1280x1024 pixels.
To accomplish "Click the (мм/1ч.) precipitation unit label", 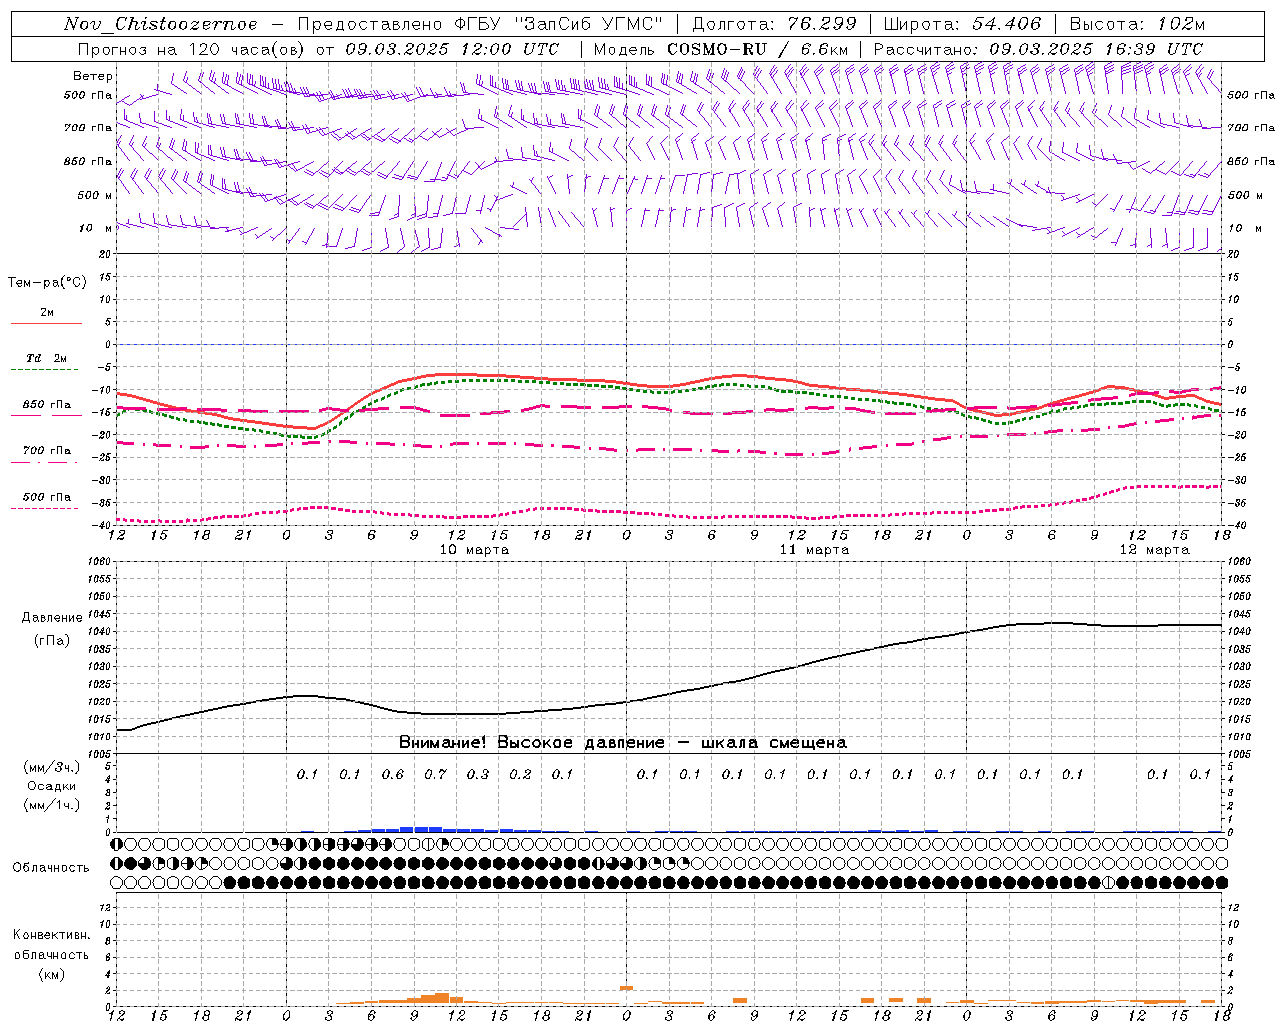I will pyautogui.click(x=52, y=805).
